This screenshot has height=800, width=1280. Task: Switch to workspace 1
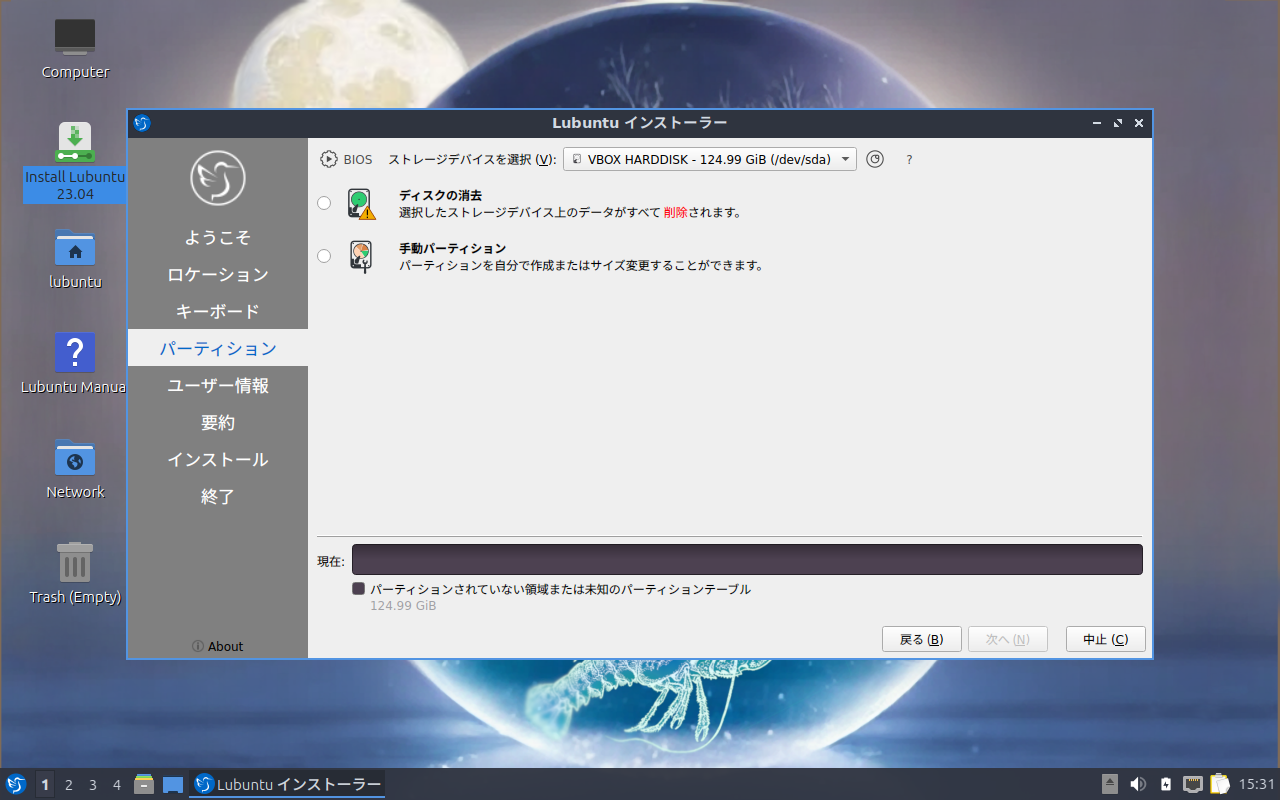tap(45, 785)
